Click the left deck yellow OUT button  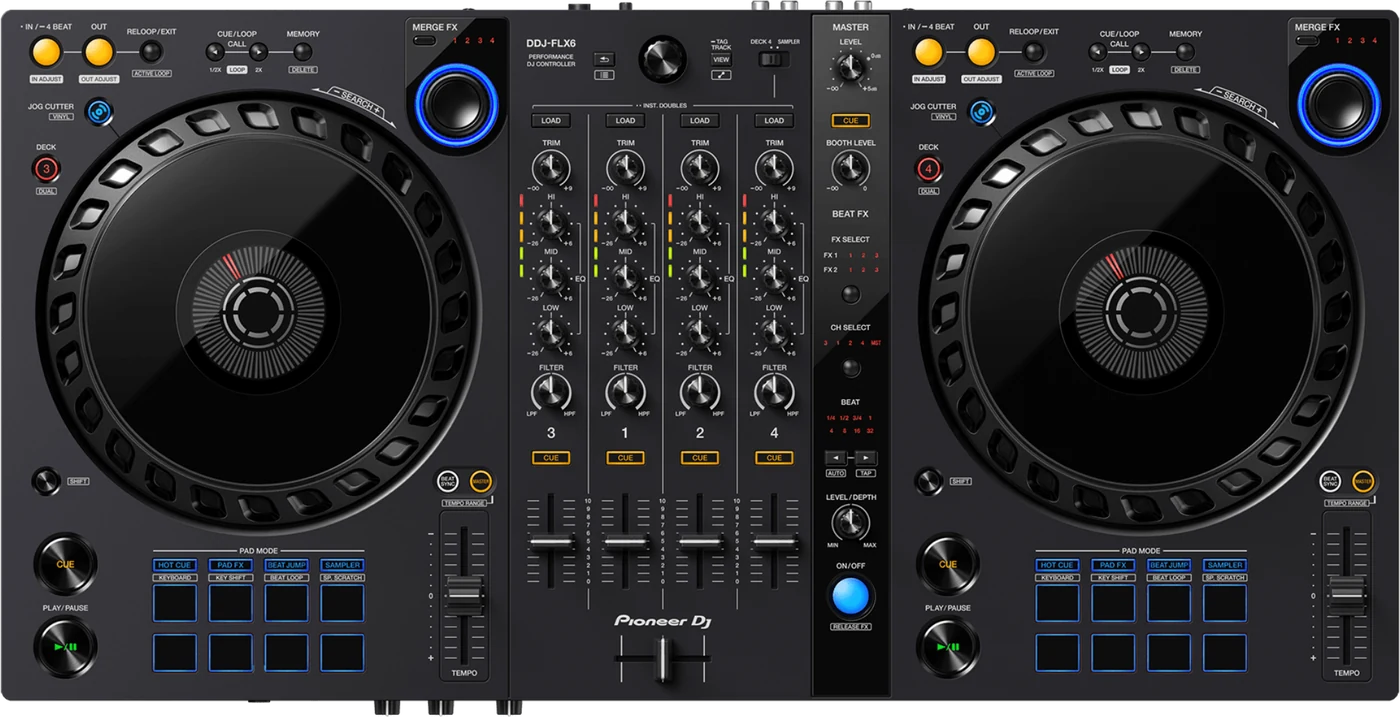point(98,52)
